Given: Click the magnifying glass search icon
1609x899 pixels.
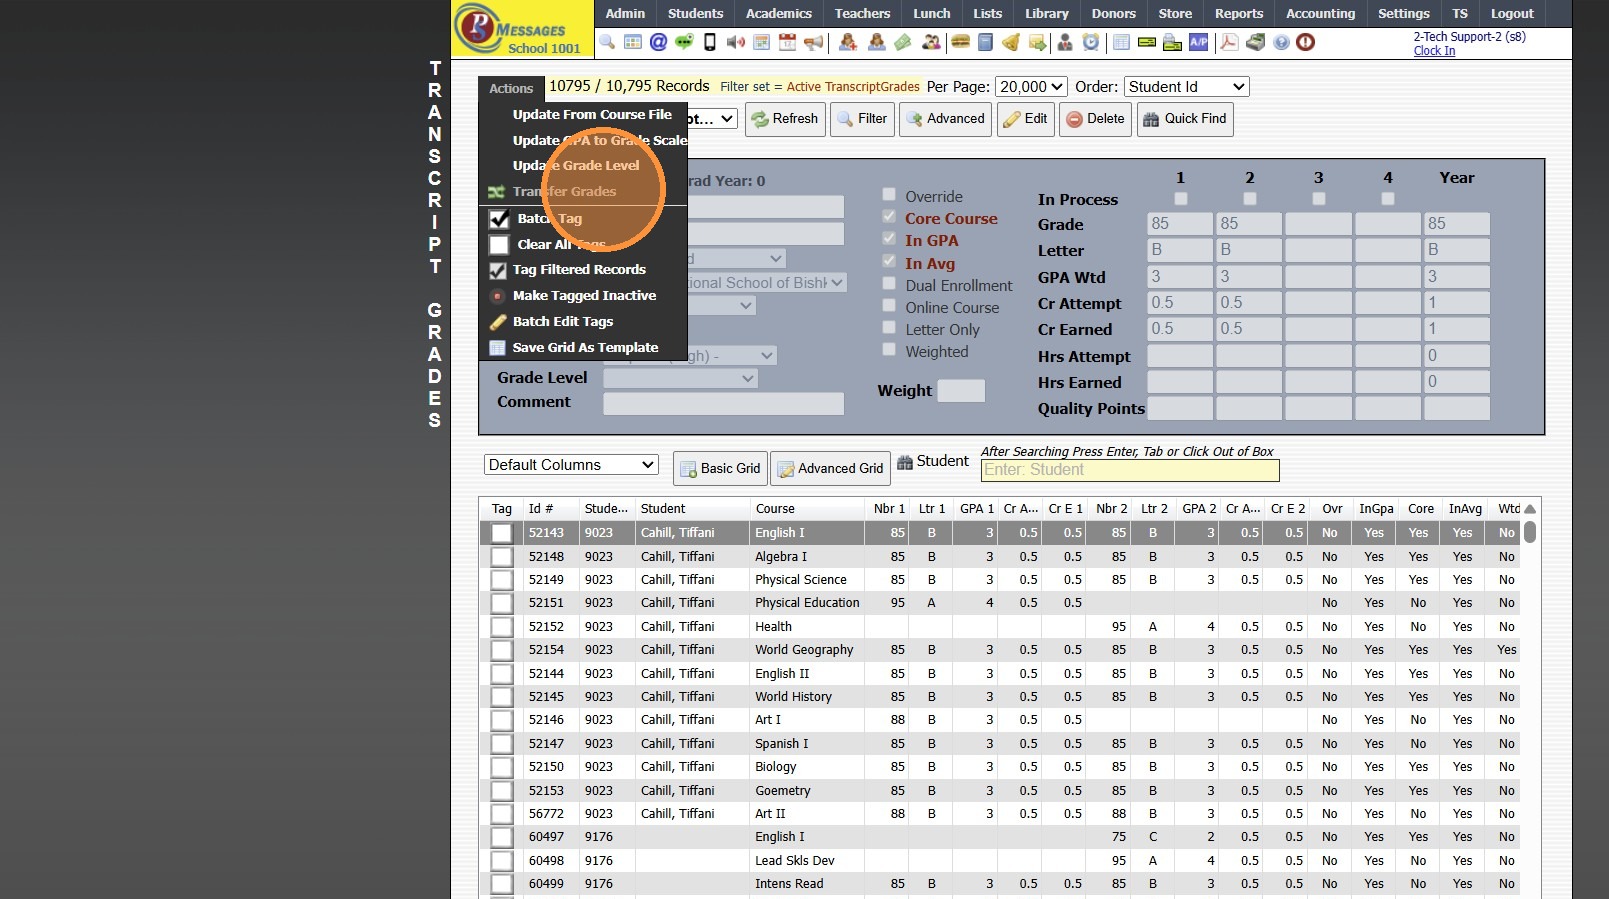Looking at the screenshot, I should (x=607, y=42).
